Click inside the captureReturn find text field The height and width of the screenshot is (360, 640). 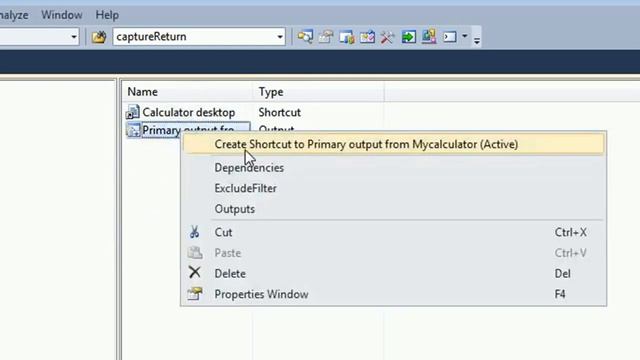coord(194,37)
